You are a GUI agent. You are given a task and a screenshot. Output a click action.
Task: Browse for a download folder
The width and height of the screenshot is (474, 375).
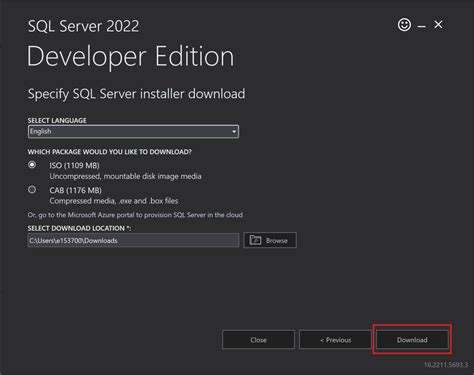click(270, 240)
